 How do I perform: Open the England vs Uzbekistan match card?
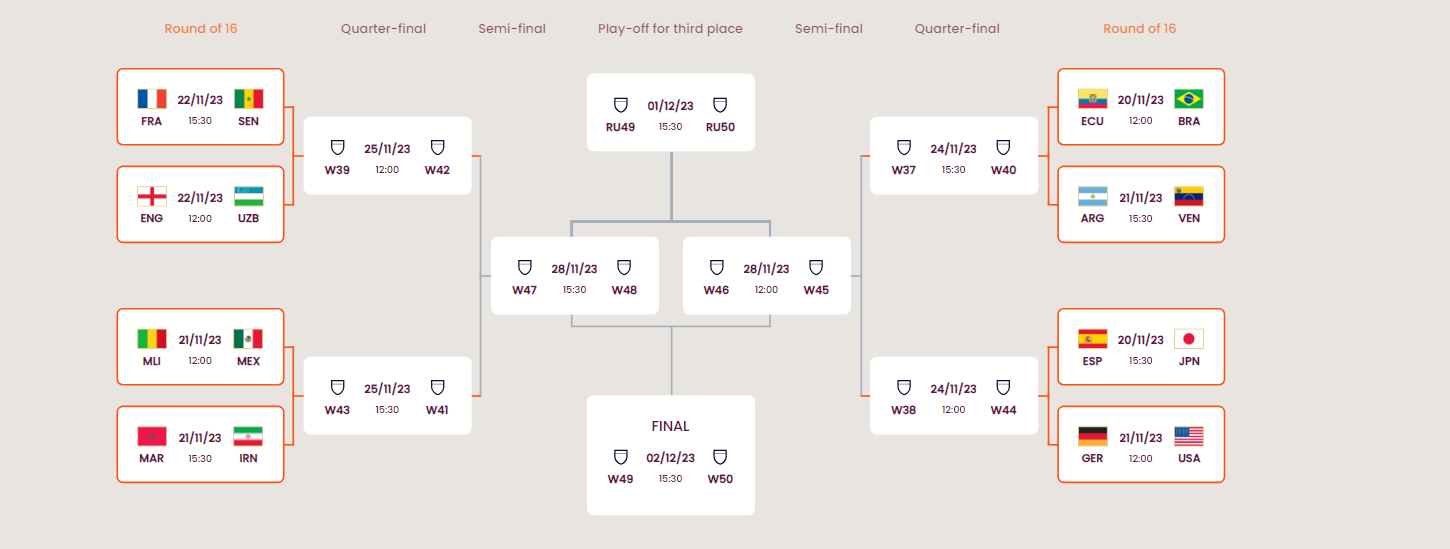click(x=200, y=204)
